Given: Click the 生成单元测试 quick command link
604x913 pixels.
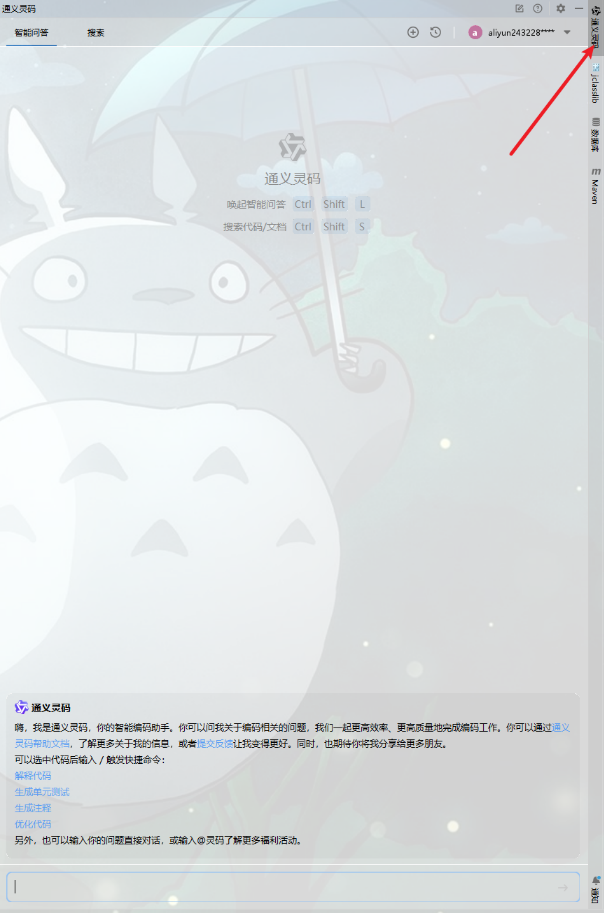Looking at the screenshot, I should [42, 792].
